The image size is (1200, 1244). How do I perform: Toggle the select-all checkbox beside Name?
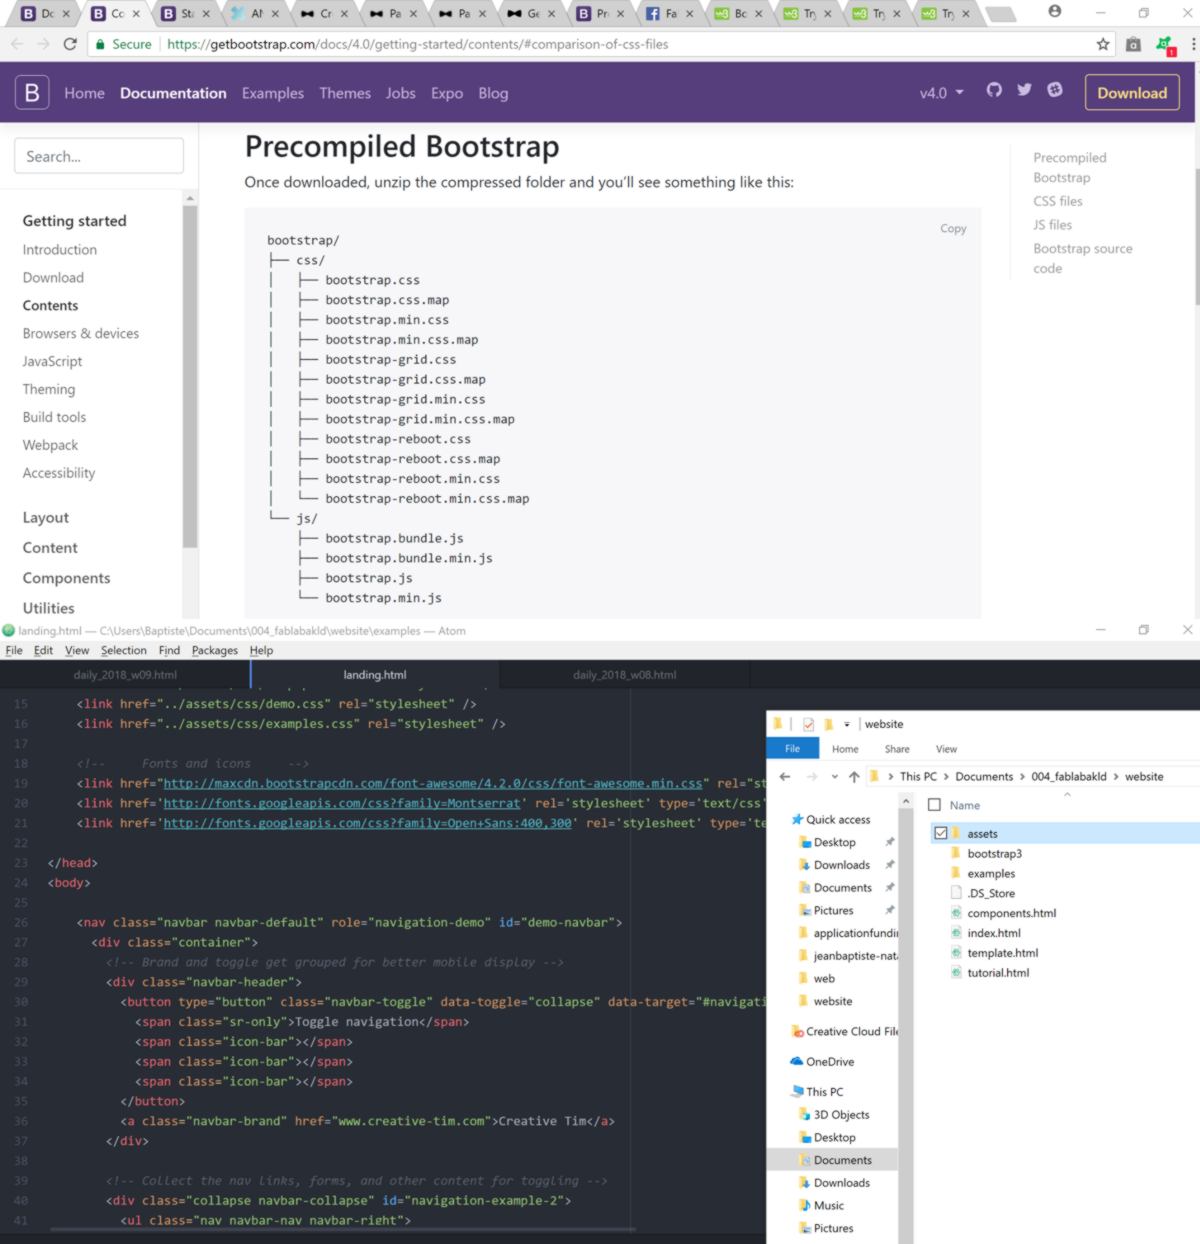(935, 805)
